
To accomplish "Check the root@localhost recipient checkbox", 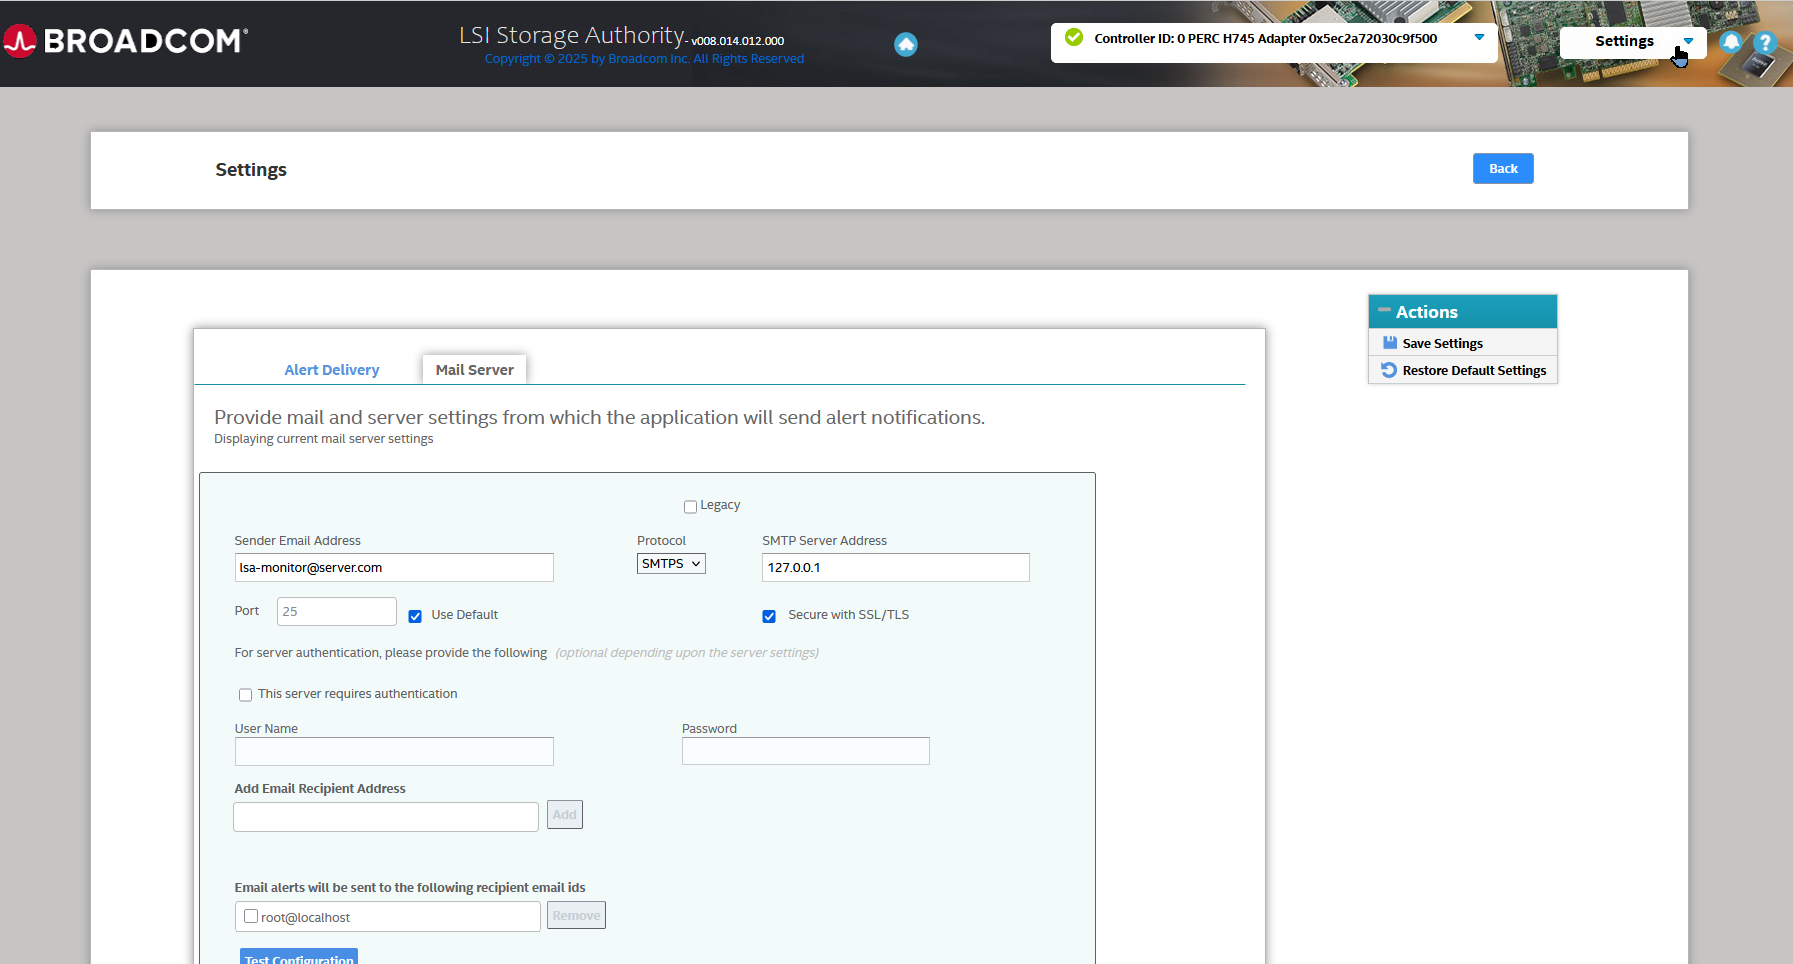I will (x=250, y=916).
